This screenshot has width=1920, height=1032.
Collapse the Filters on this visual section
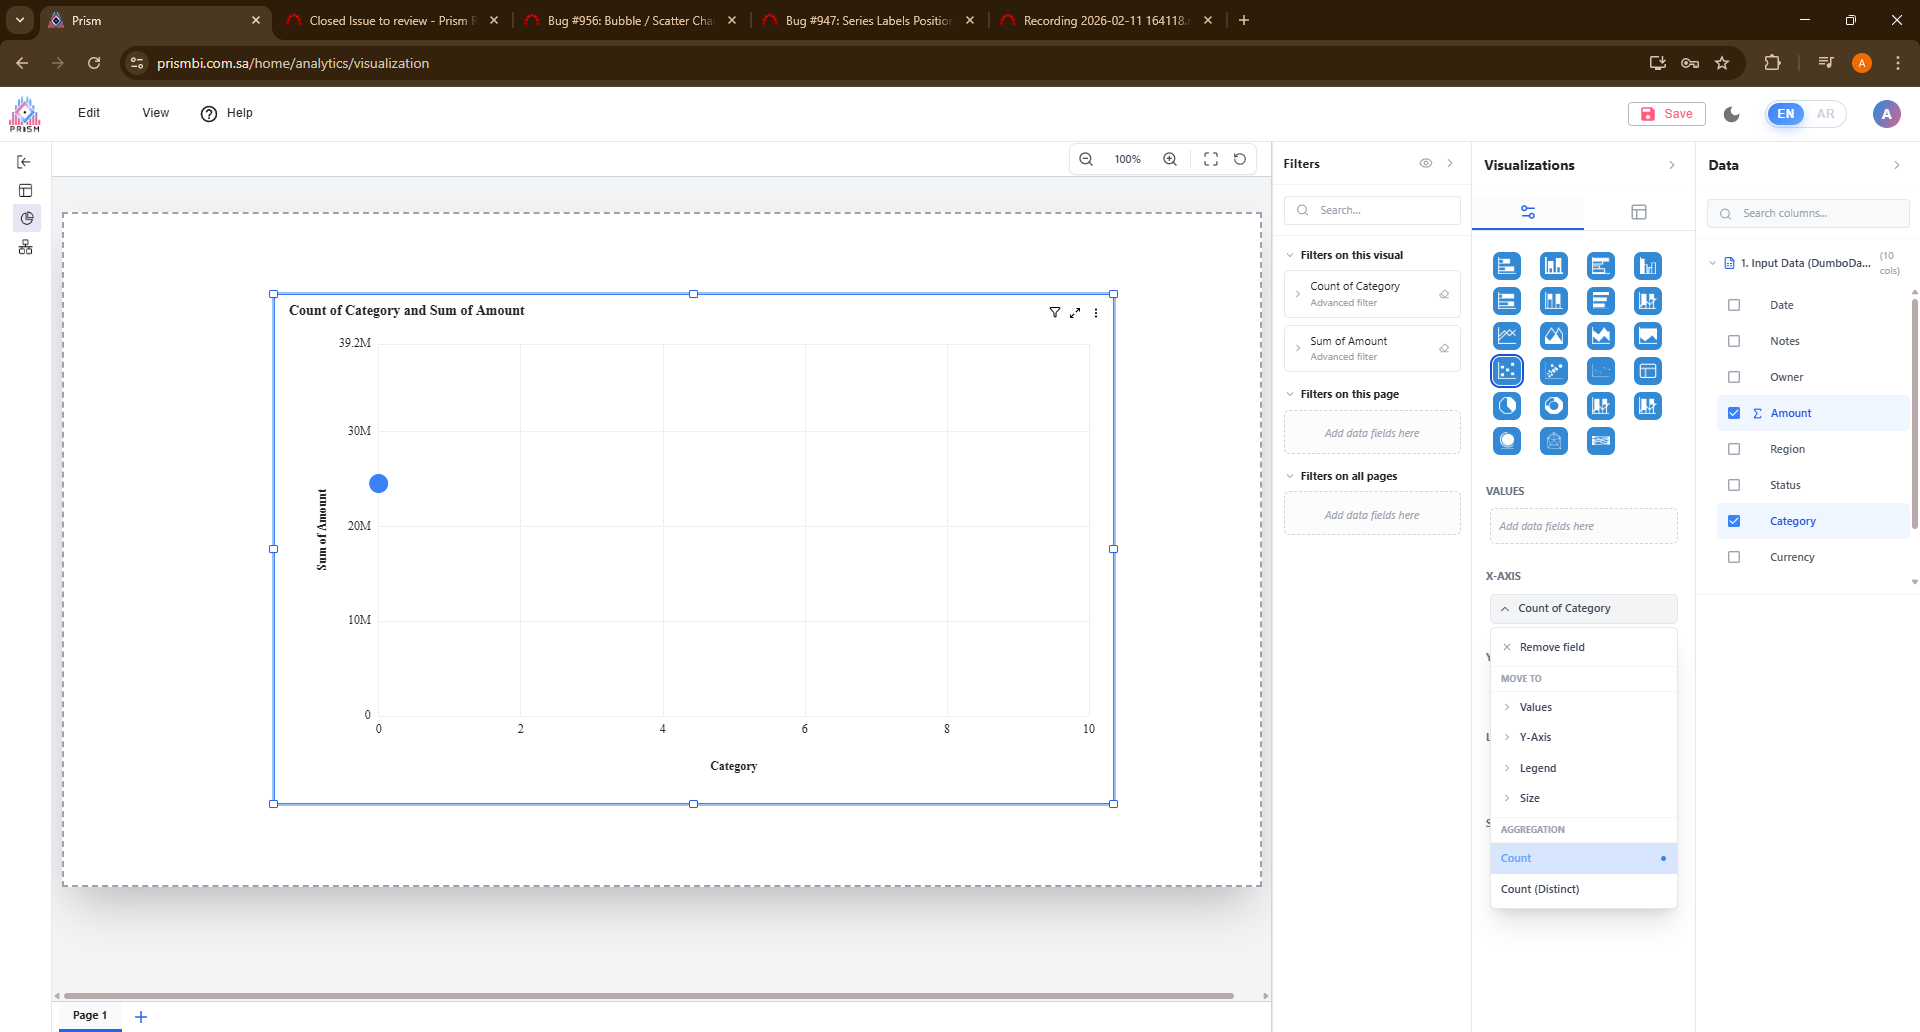click(x=1290, y=256)
